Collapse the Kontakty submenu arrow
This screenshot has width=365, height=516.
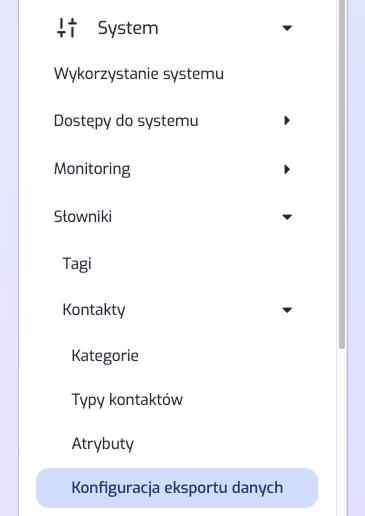[287, 310]
